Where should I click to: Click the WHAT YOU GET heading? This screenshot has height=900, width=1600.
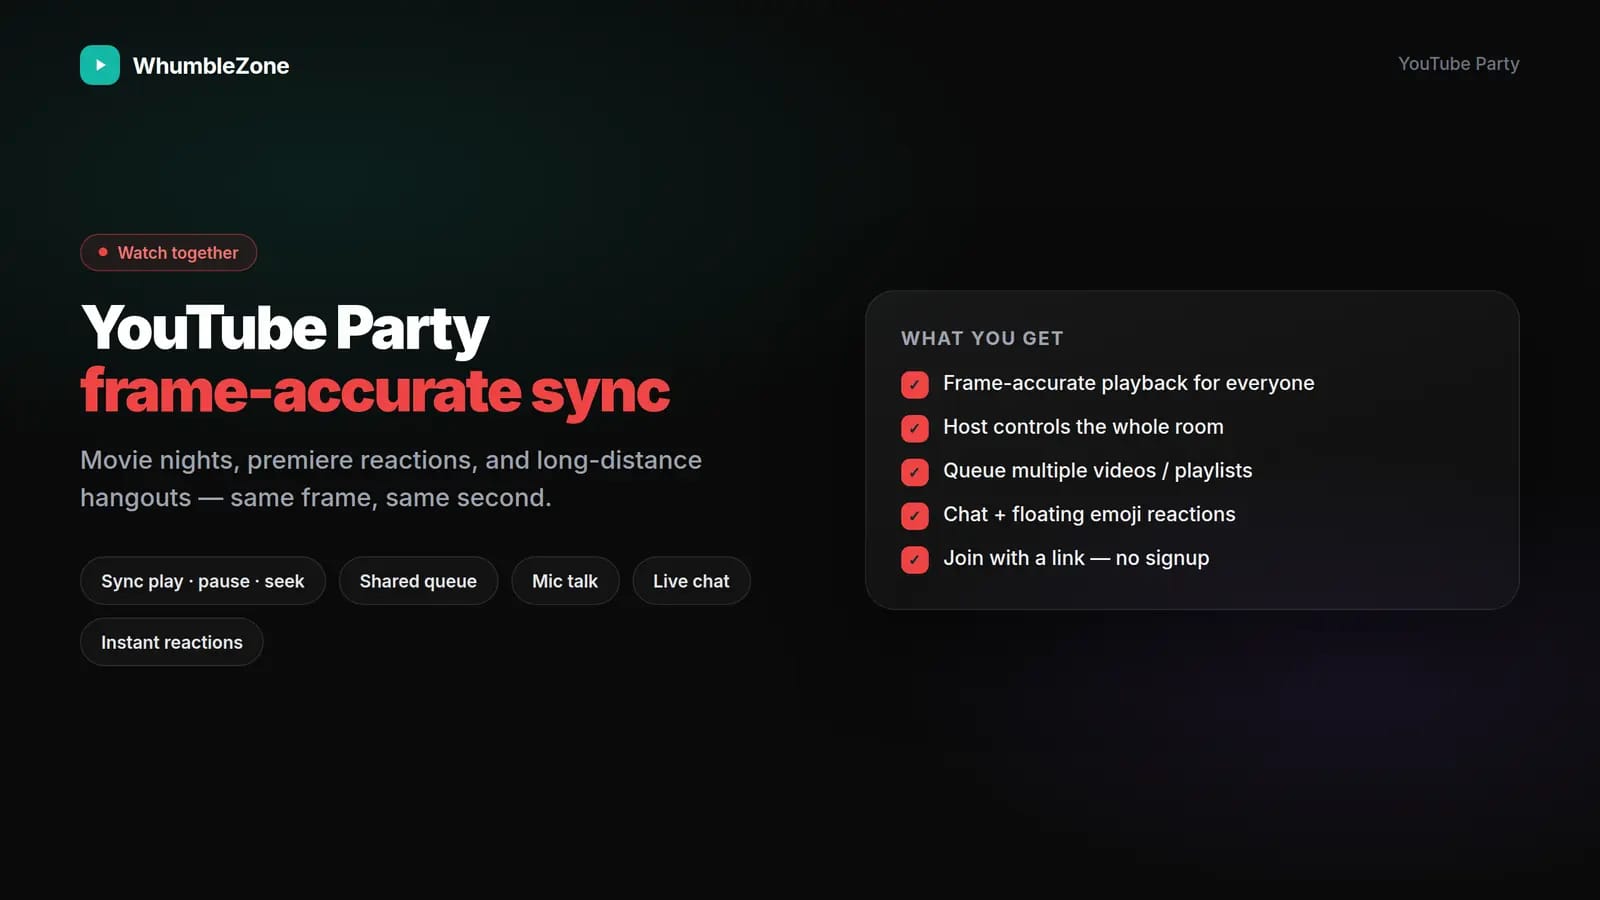point(982,338)
